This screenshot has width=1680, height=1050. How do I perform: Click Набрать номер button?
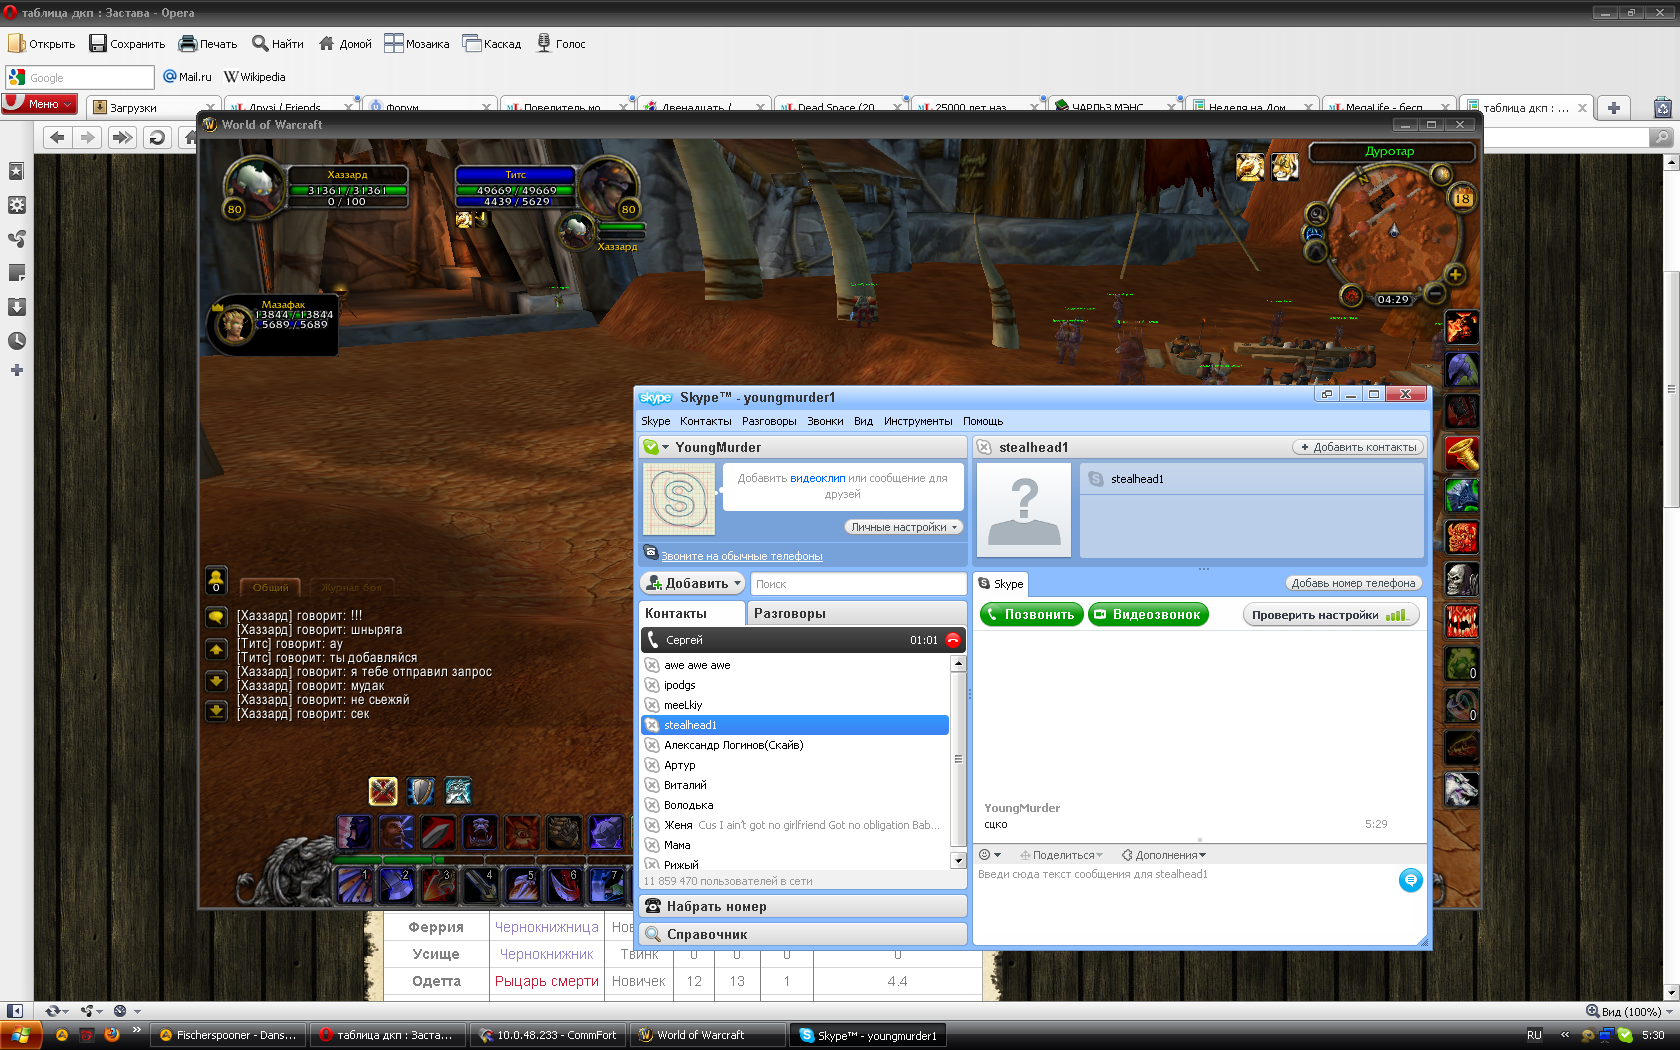click(x=803, y=906)
